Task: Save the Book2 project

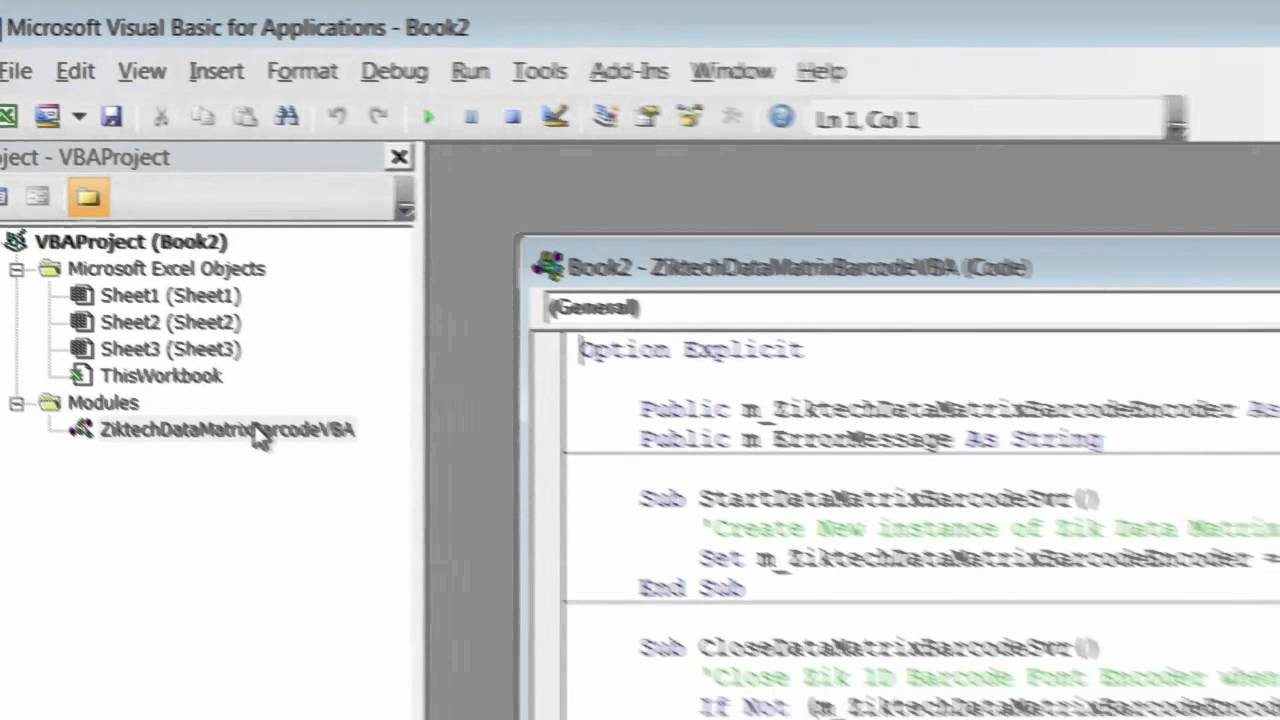Action: (111, 117)
